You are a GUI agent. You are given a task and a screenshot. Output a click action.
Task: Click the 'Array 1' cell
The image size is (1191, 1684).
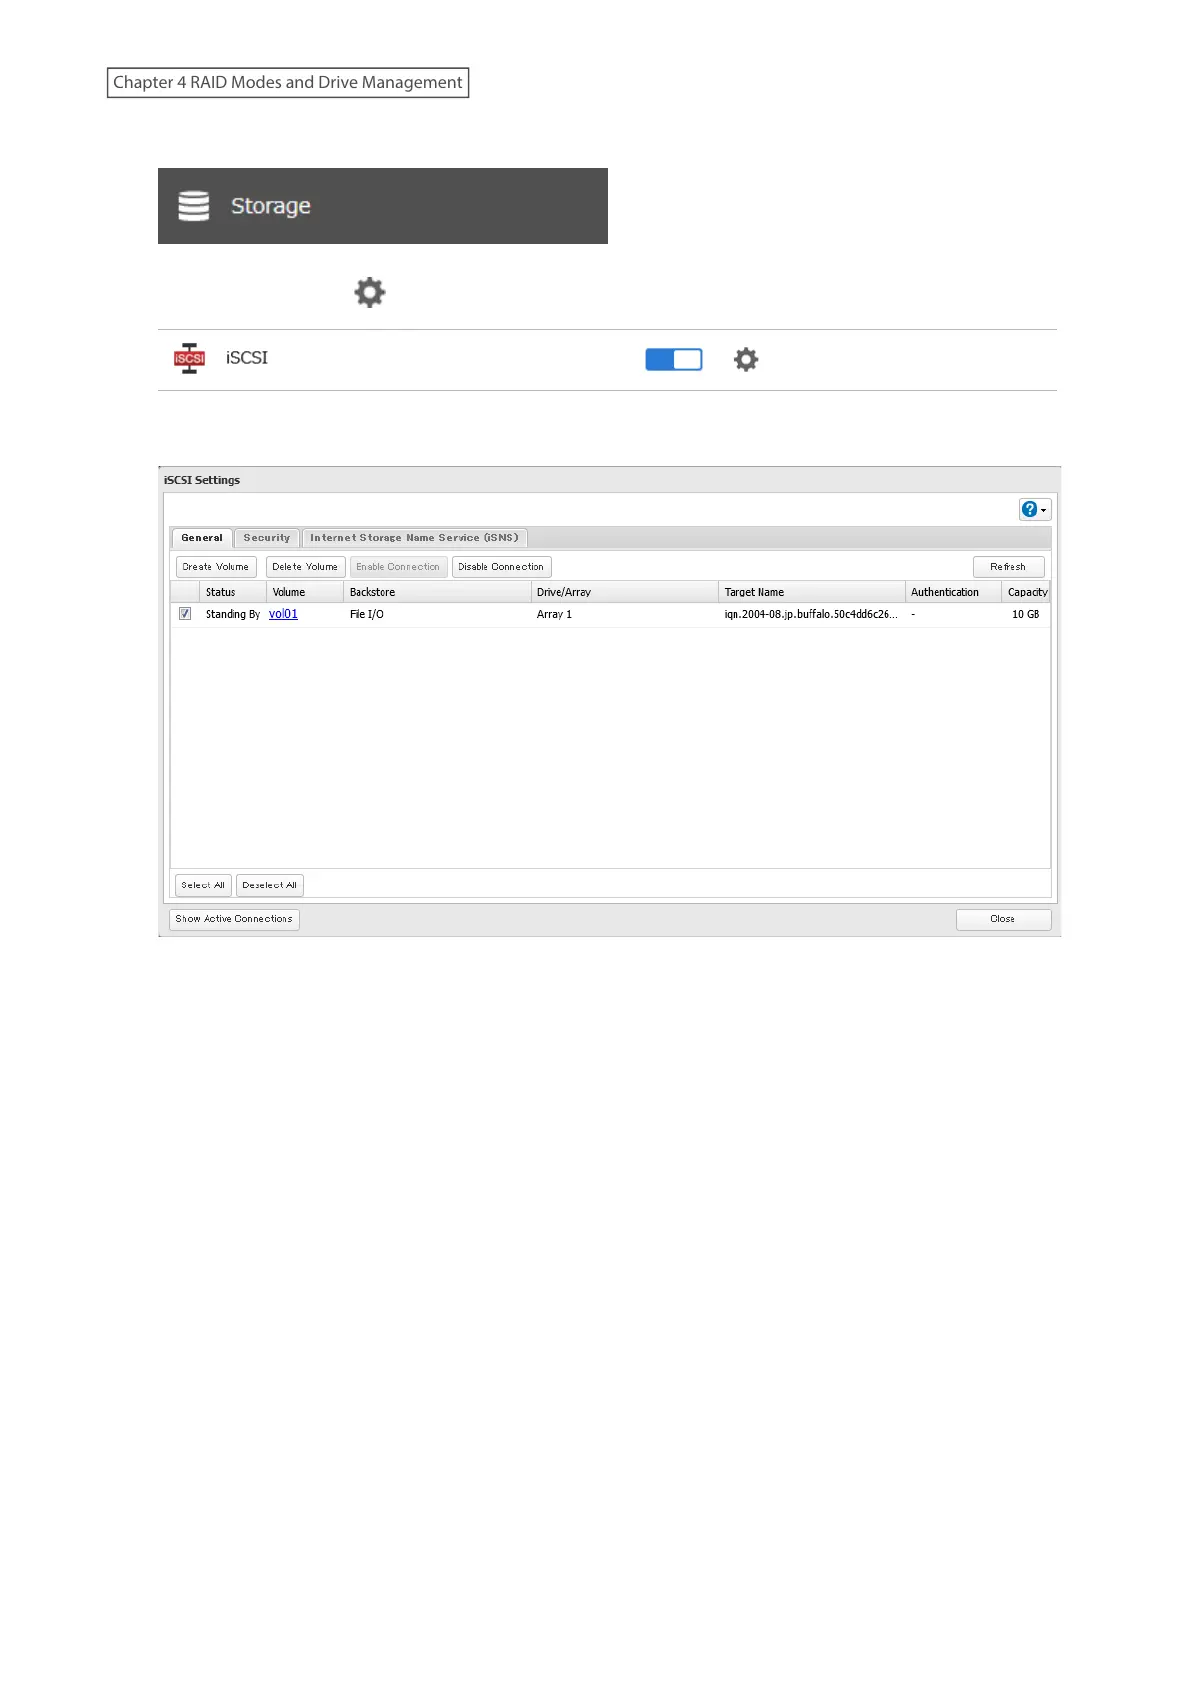555,614
